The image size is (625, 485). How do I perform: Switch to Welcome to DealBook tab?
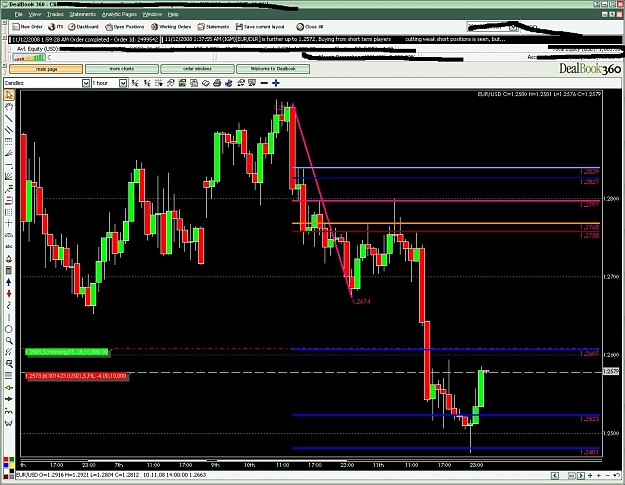273,69
